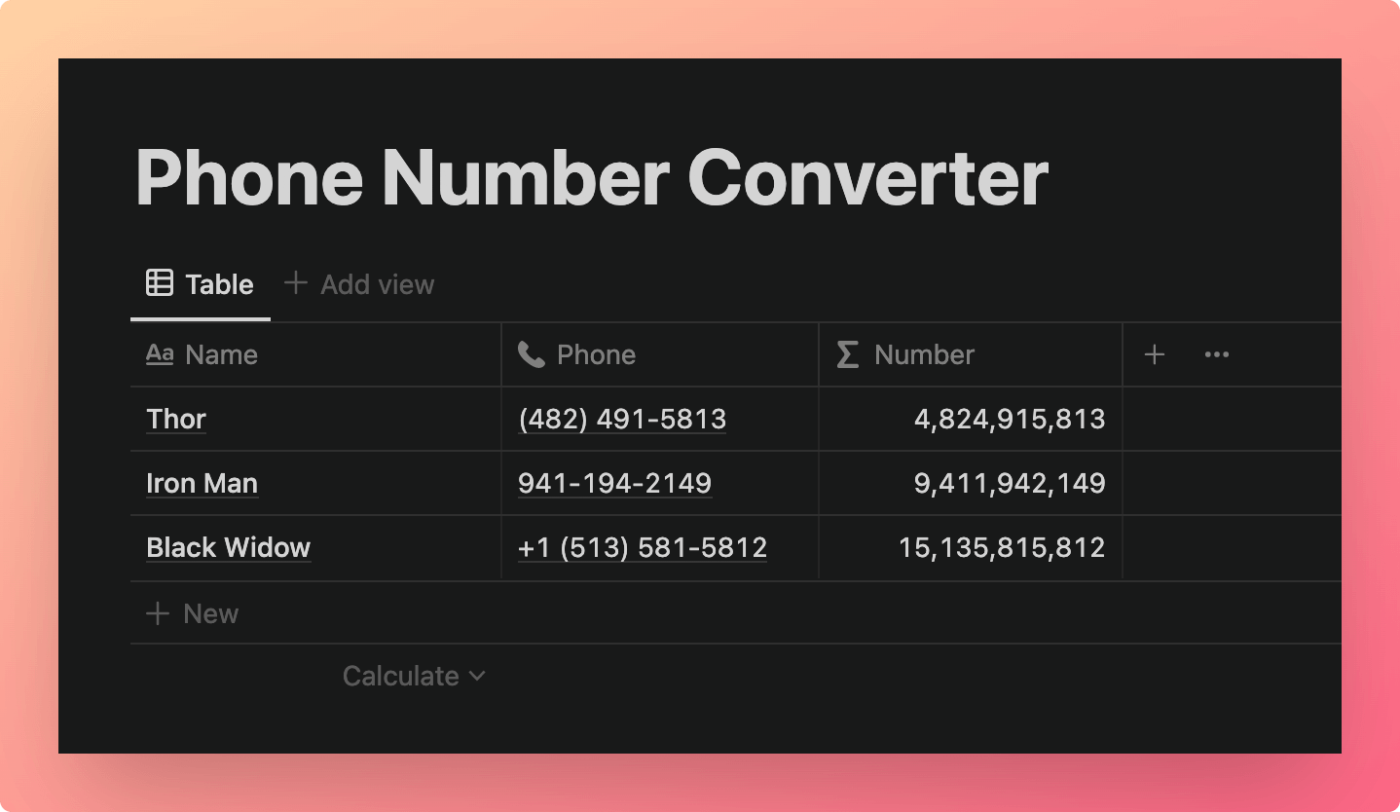Open the Number column header menu
This screenshot has width=1400, height=812.
point(970,355)
